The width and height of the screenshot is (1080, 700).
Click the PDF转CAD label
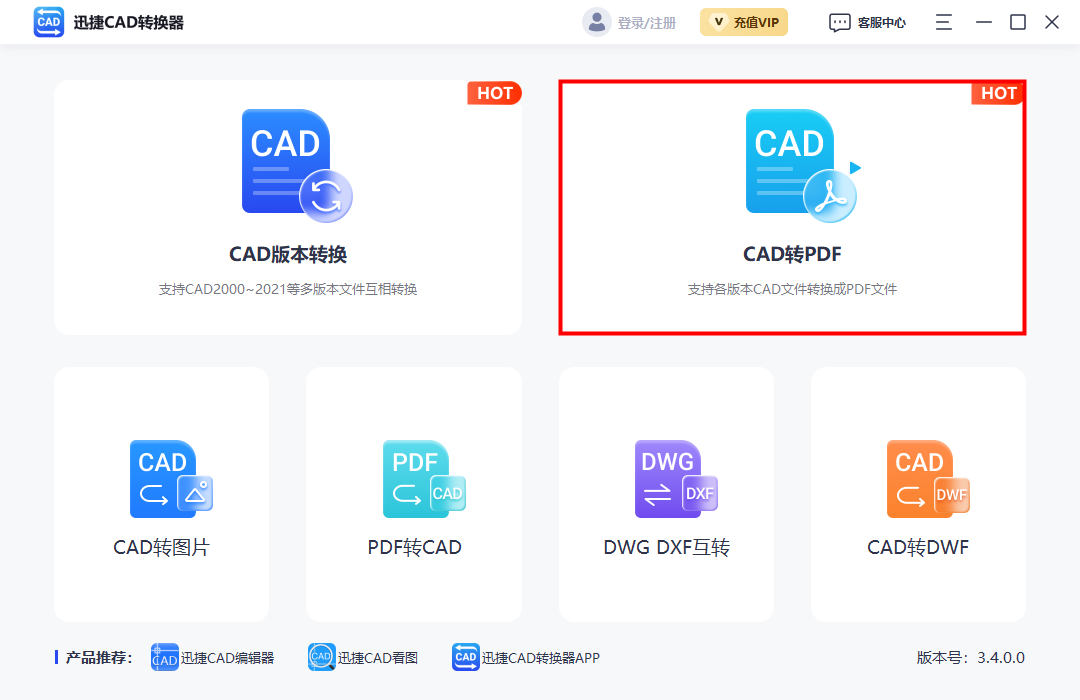pyautogui.click(x=415, y=548)
